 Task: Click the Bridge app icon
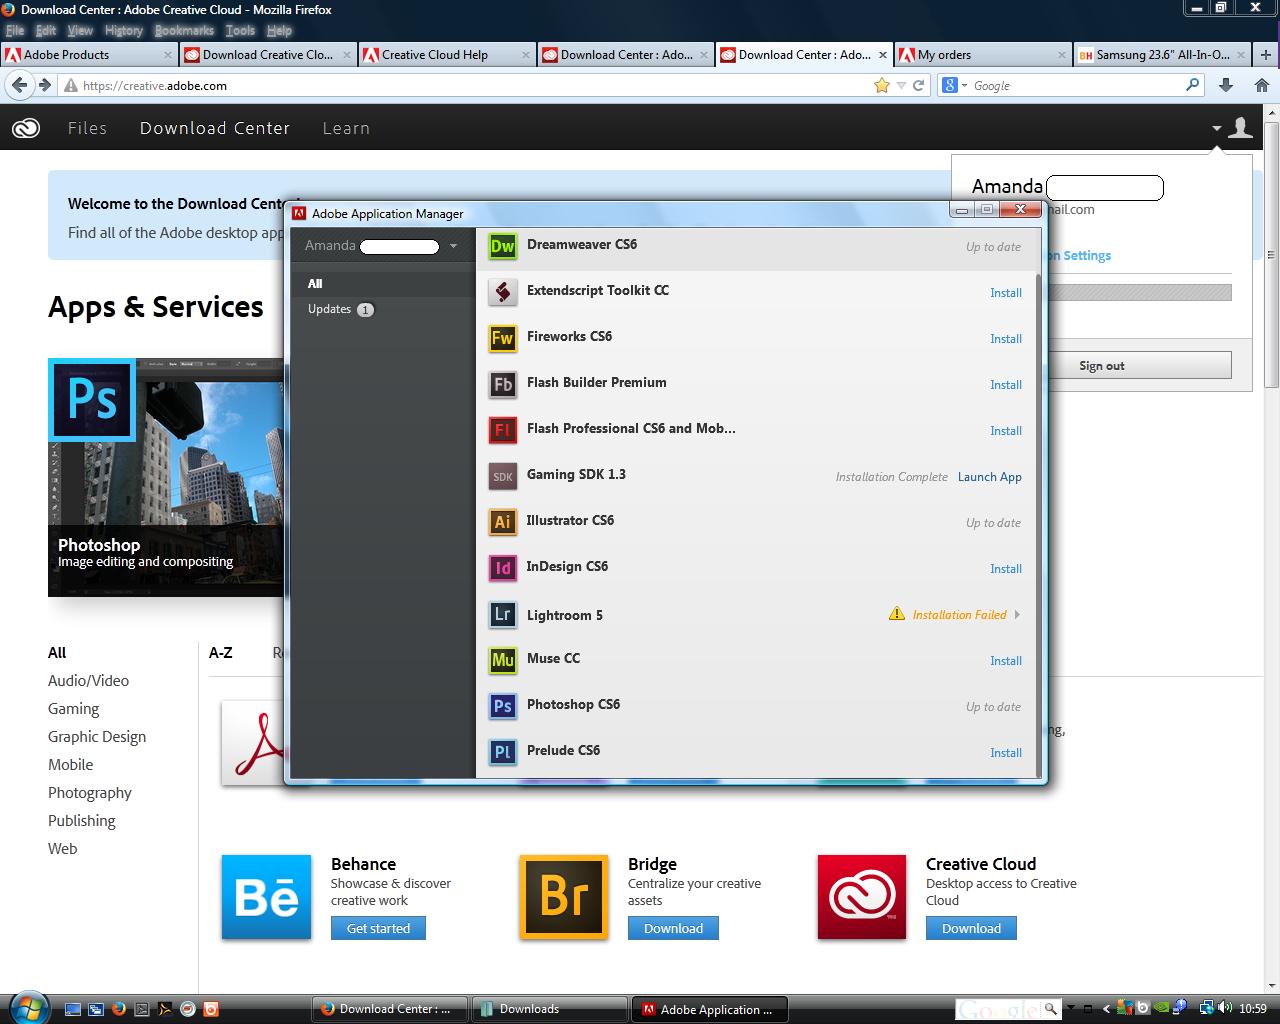click(564, 897)
